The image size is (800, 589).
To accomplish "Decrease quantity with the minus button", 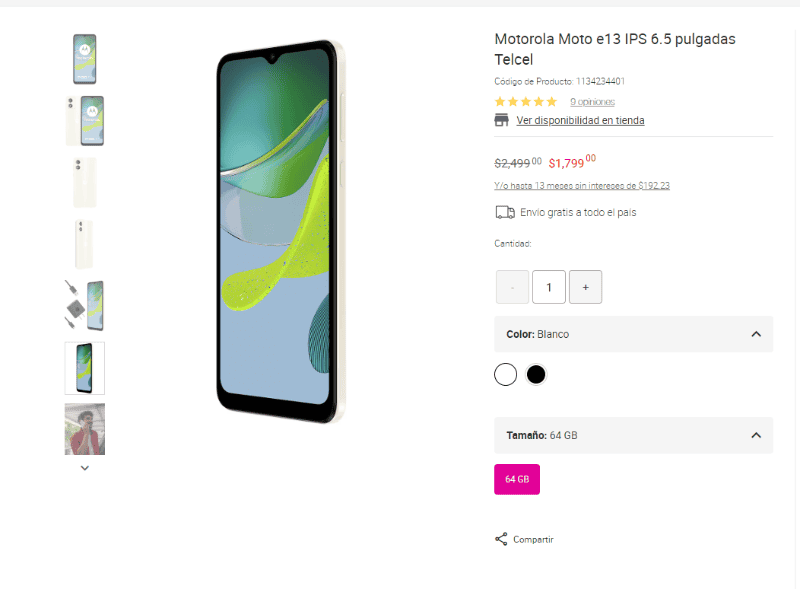I will pyautogui.click(x=512, y=287).
